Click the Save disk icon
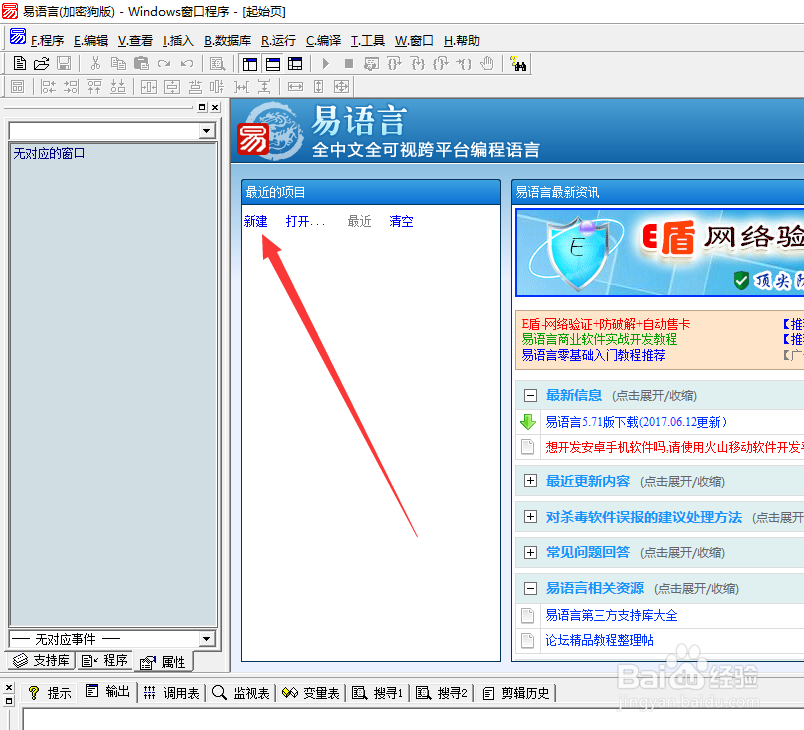 click(x=64, y=64)
